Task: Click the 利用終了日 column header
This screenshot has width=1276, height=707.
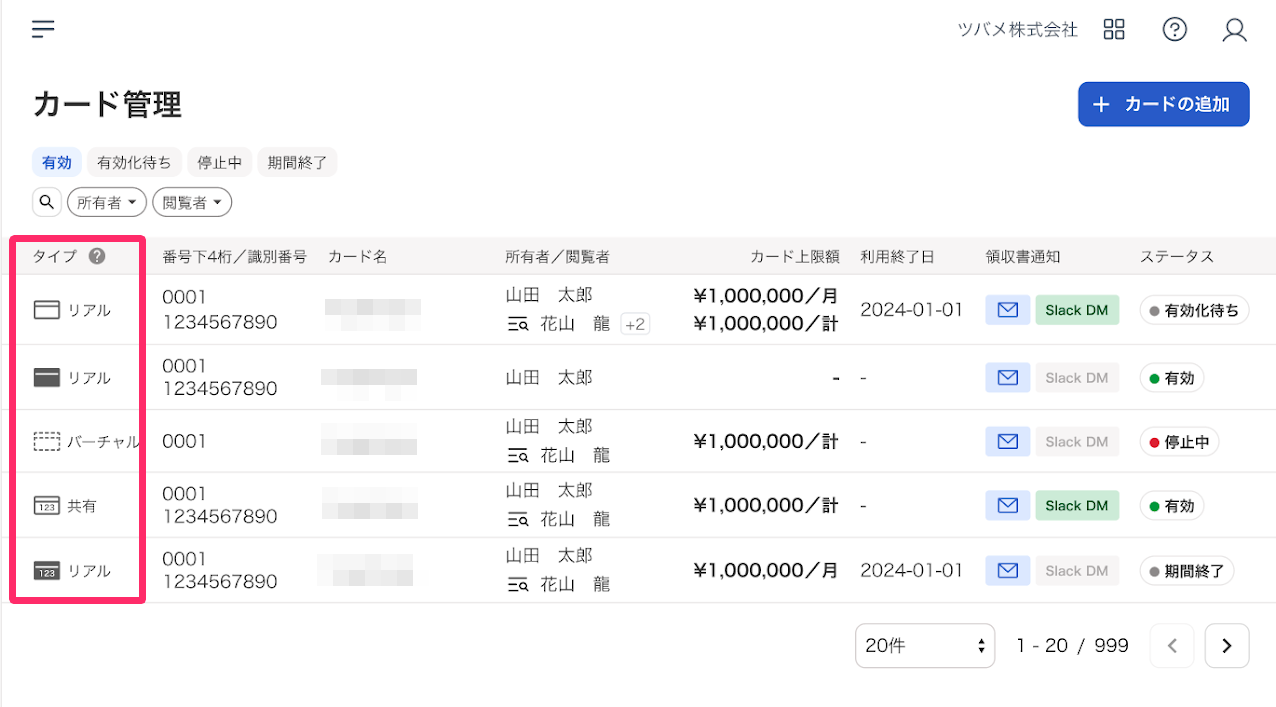Action: pos(897,257)
